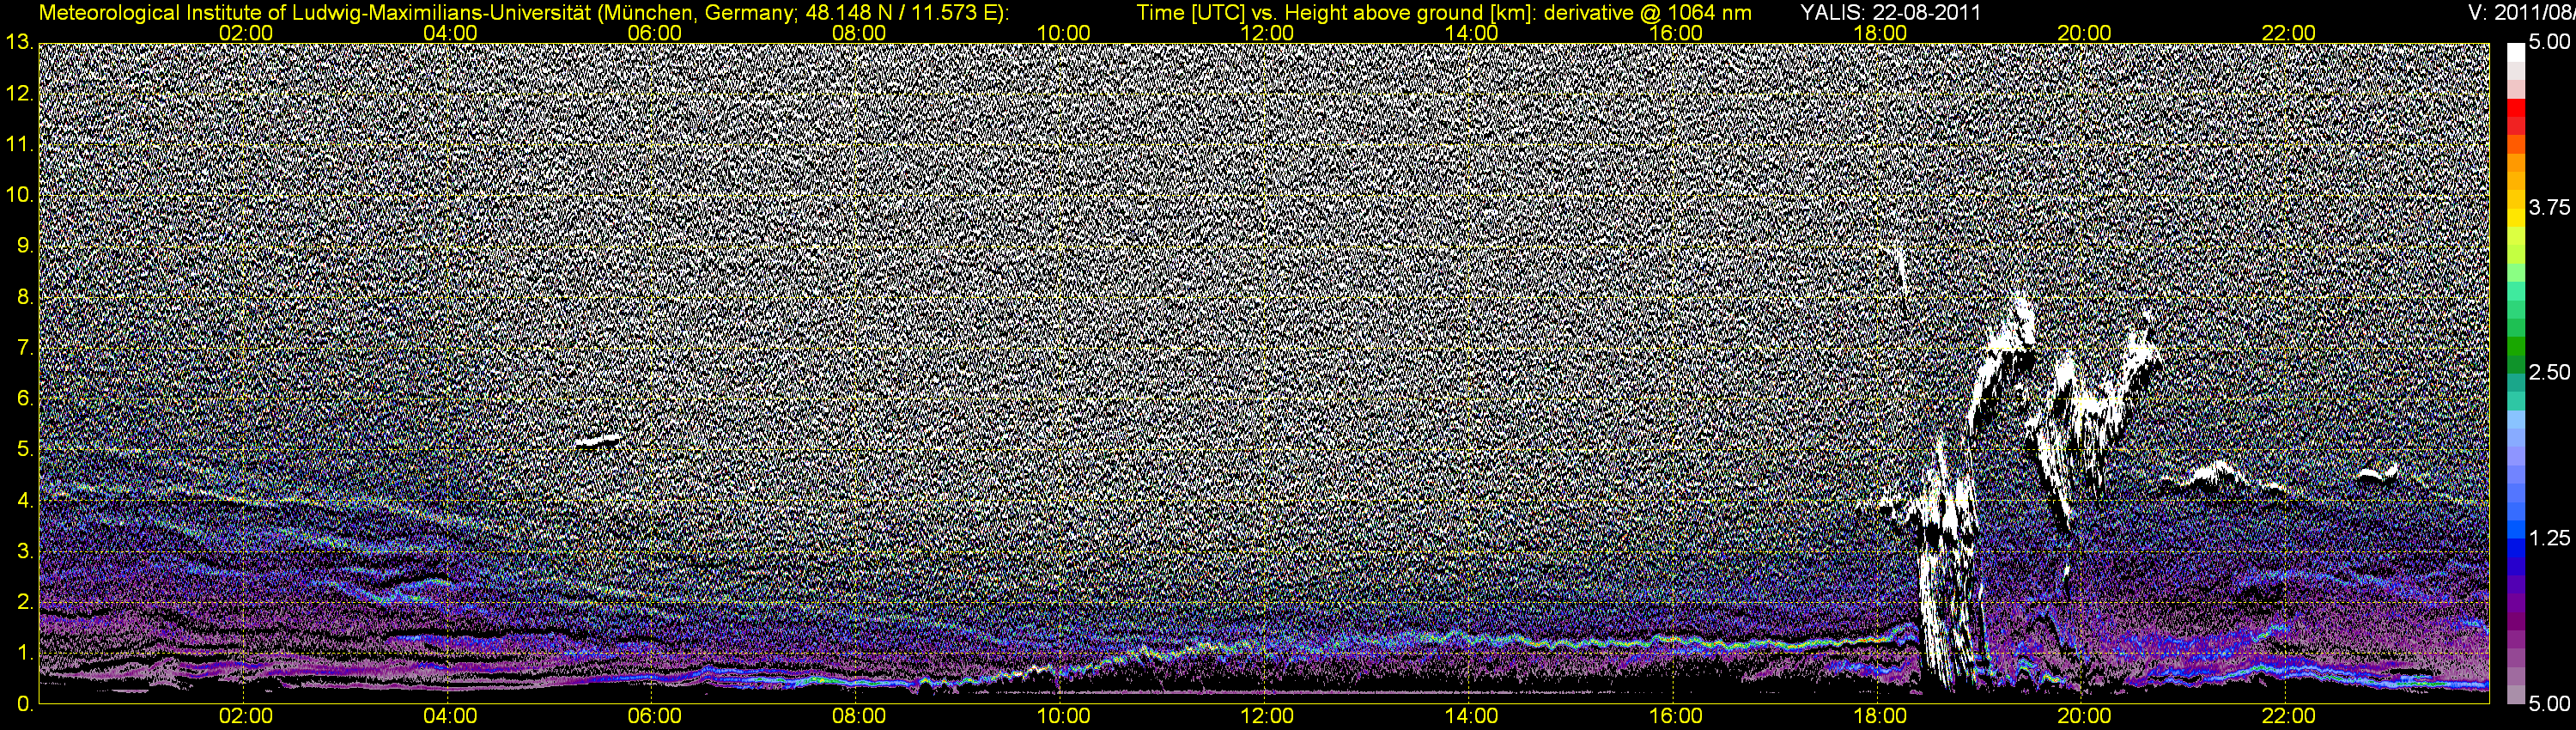Click the 9. height axis label
Viewport: 2576px width, 730px height.
pos(26,246)
